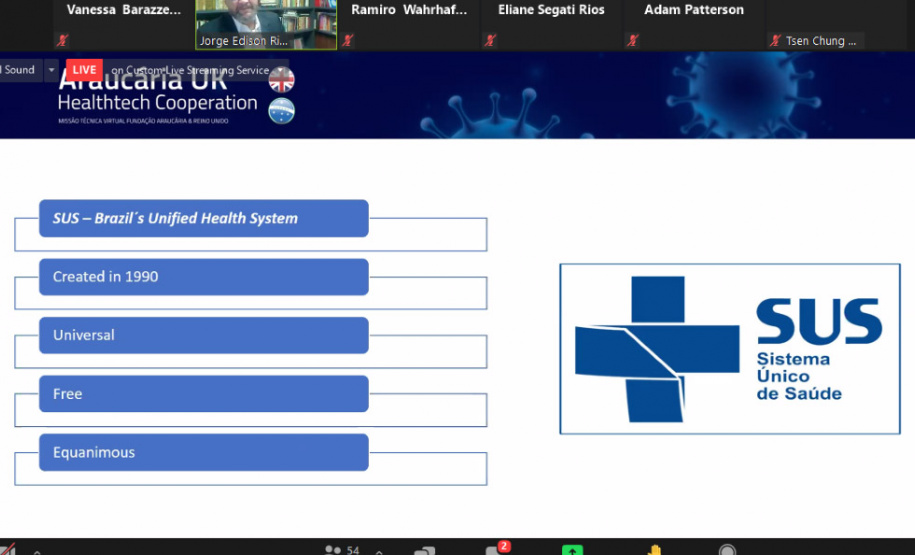The width and height of the screenshot is (915, 555).
Task: Click the muted mic icon on Eliane's tile
Action: point(490,41)
